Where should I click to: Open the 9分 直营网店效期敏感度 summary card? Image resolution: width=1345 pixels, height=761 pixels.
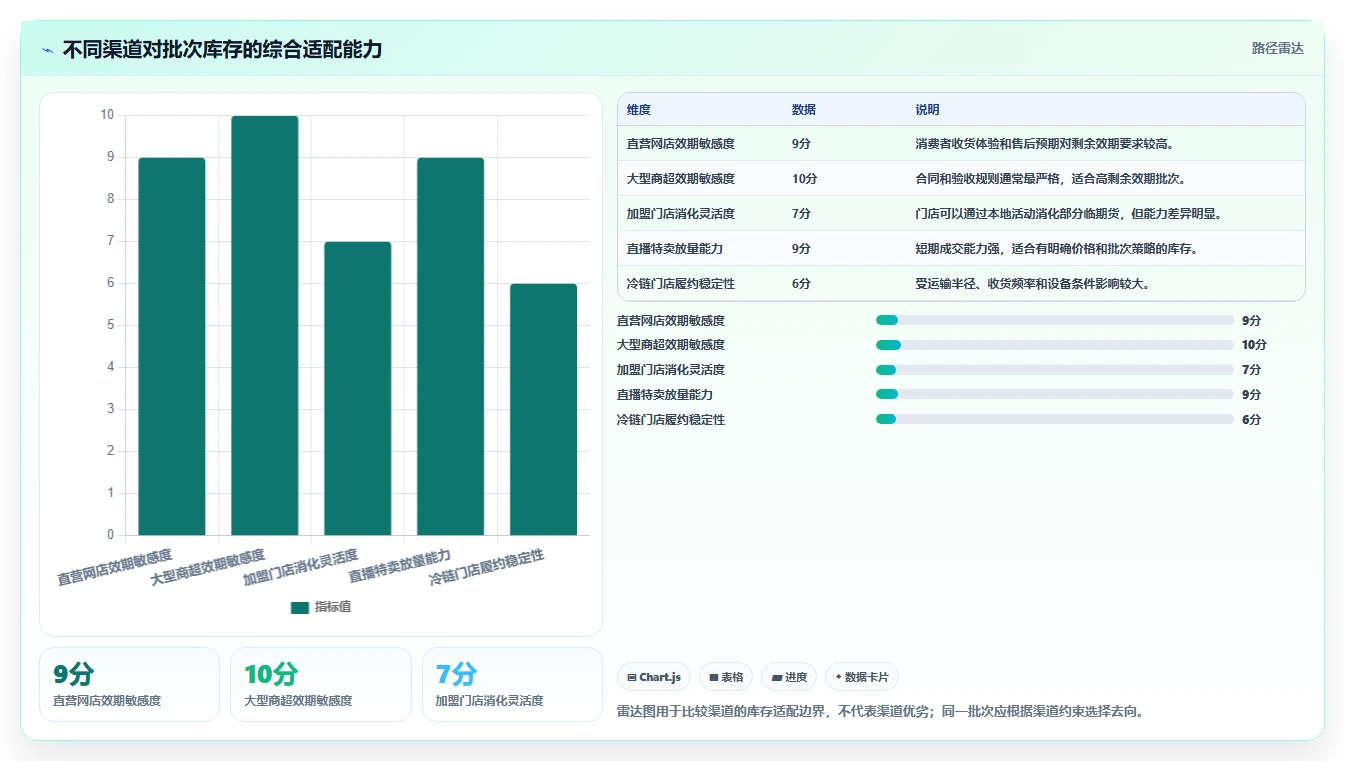pos(129,684)
